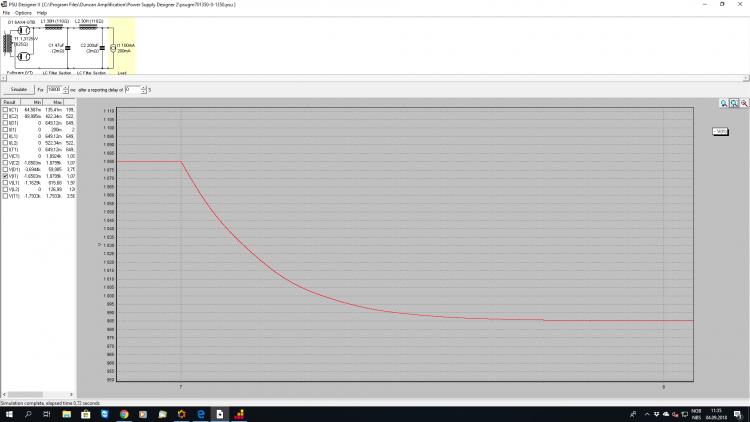Screen dimensions: 750x422
Task: Enable the V(C2) result trace checkbox
Action: point(5,163)
